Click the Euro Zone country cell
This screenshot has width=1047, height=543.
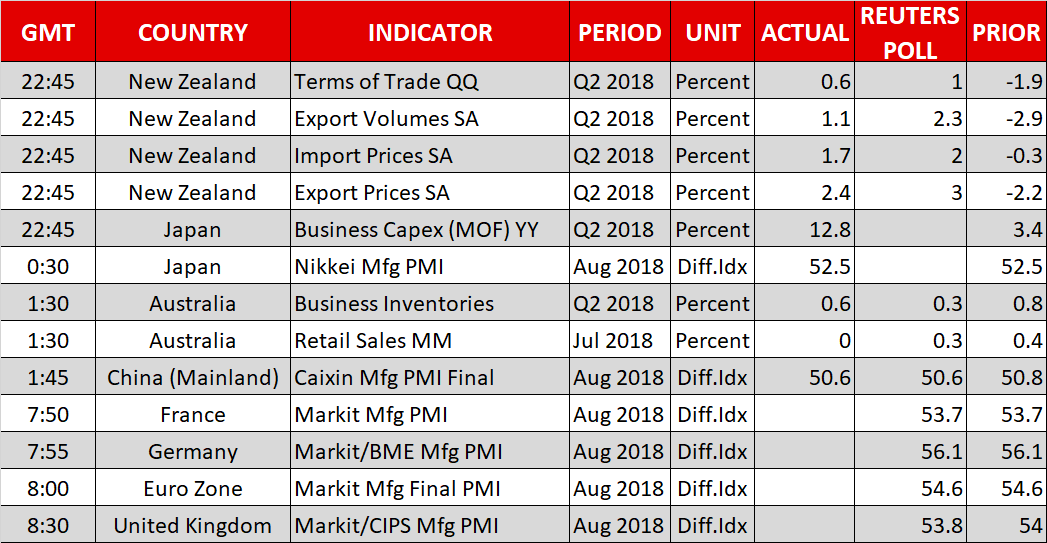(x=192, y=489)
